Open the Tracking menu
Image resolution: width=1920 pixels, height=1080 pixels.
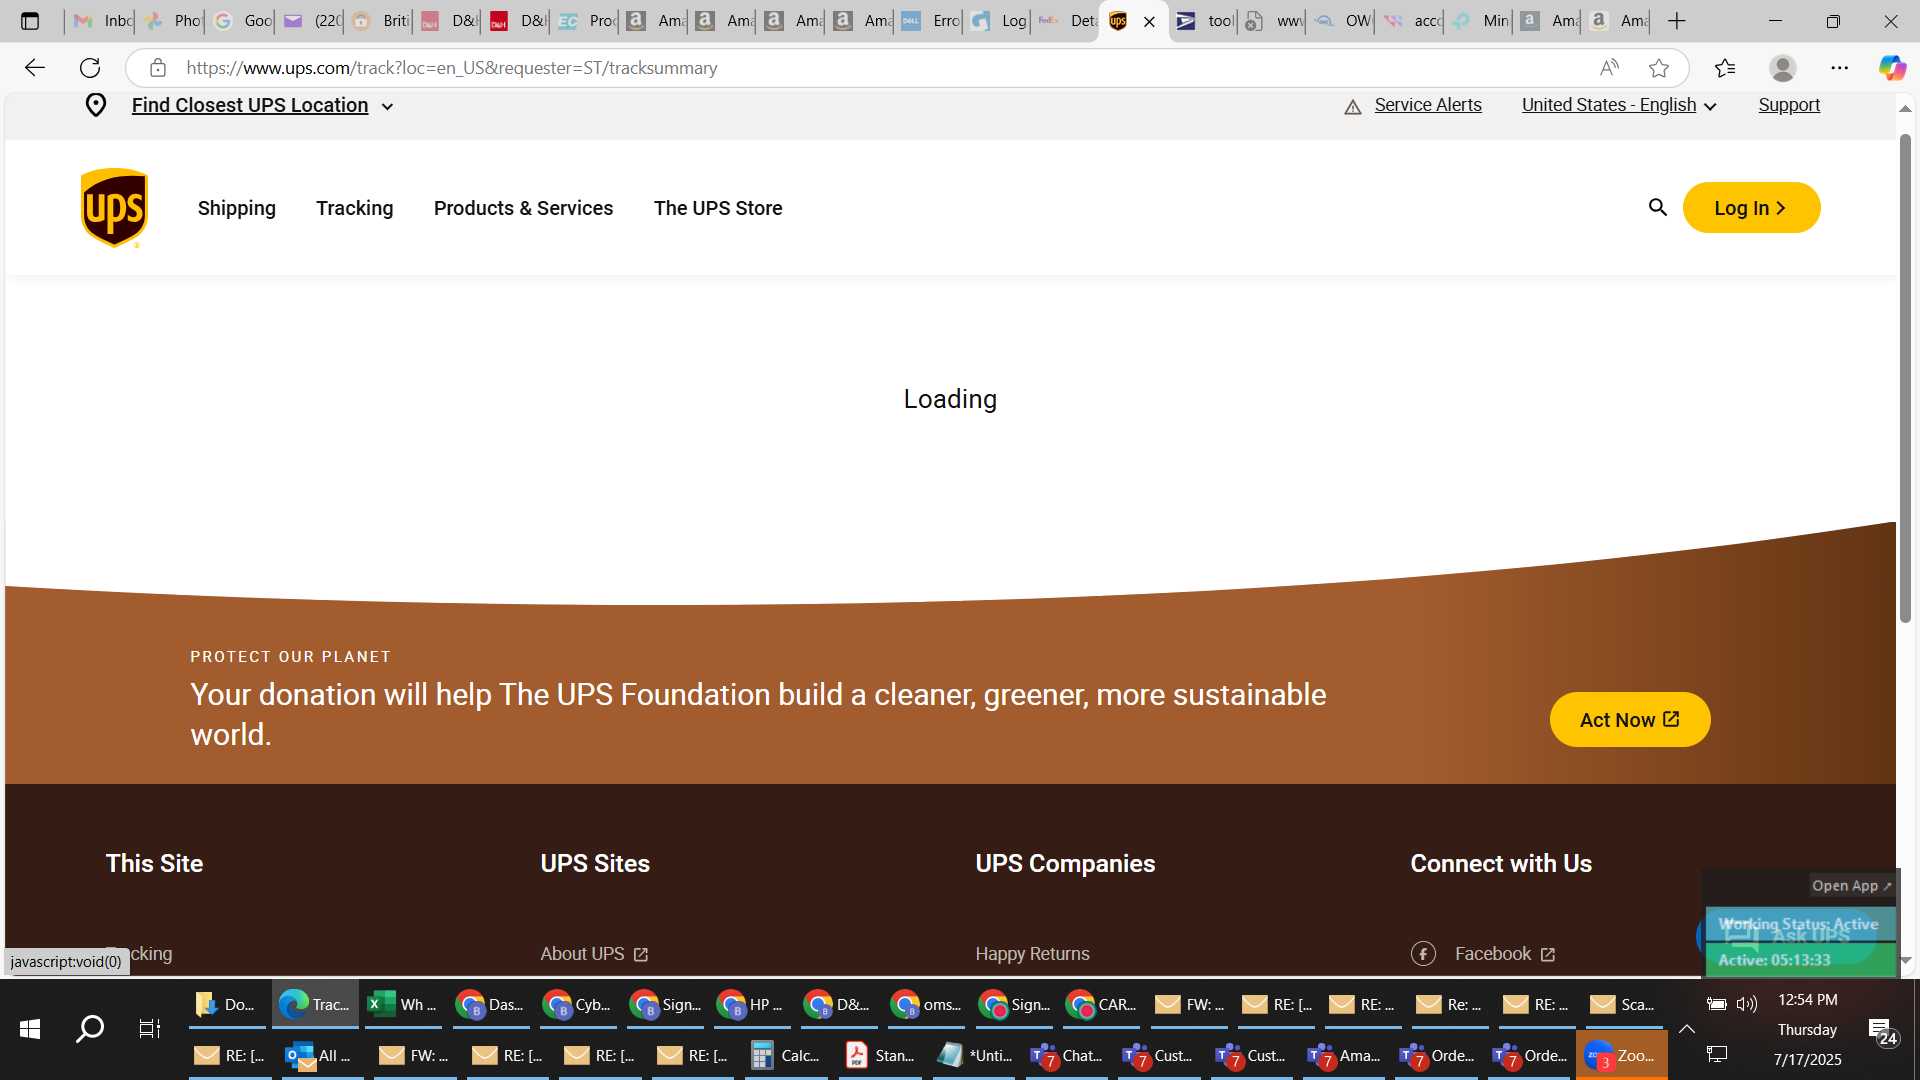point(354,208)
